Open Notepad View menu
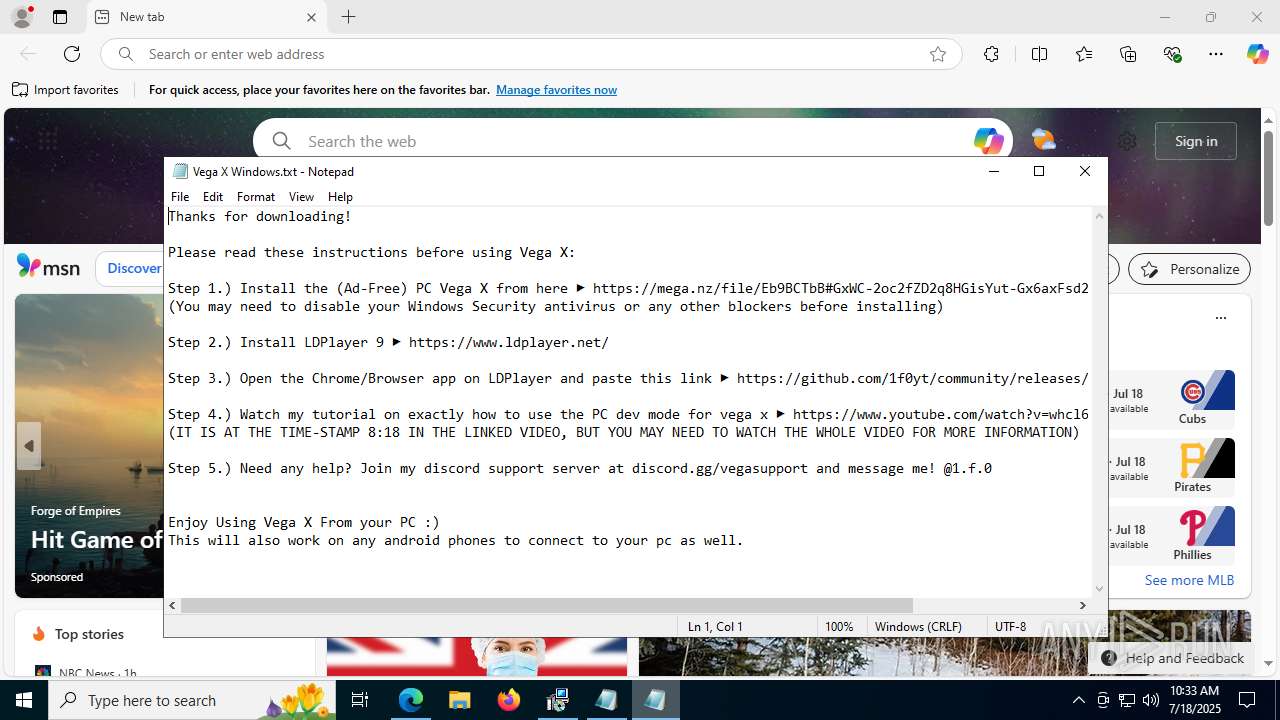The width and height of the screenshot is (1280, 720). (301, 197)
